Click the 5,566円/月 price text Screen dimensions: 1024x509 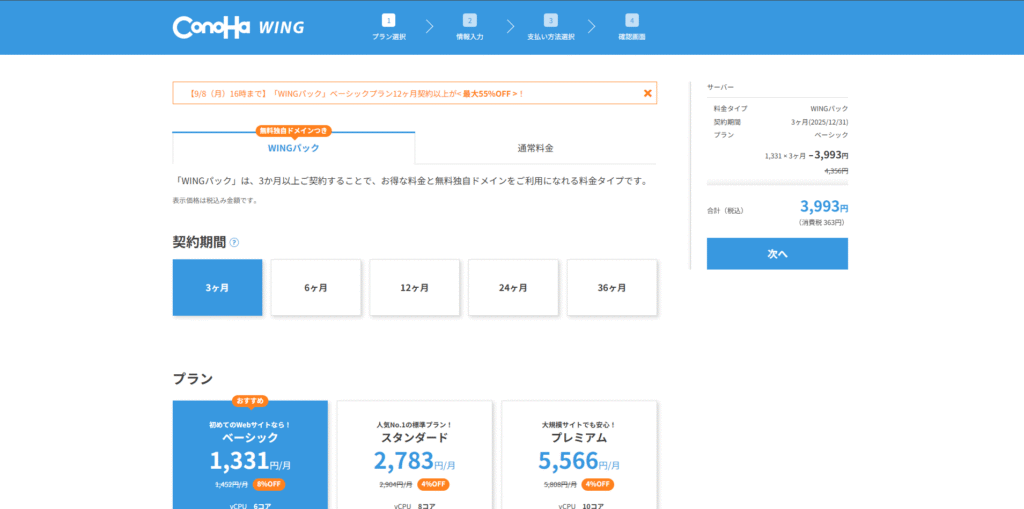[579, 461]
